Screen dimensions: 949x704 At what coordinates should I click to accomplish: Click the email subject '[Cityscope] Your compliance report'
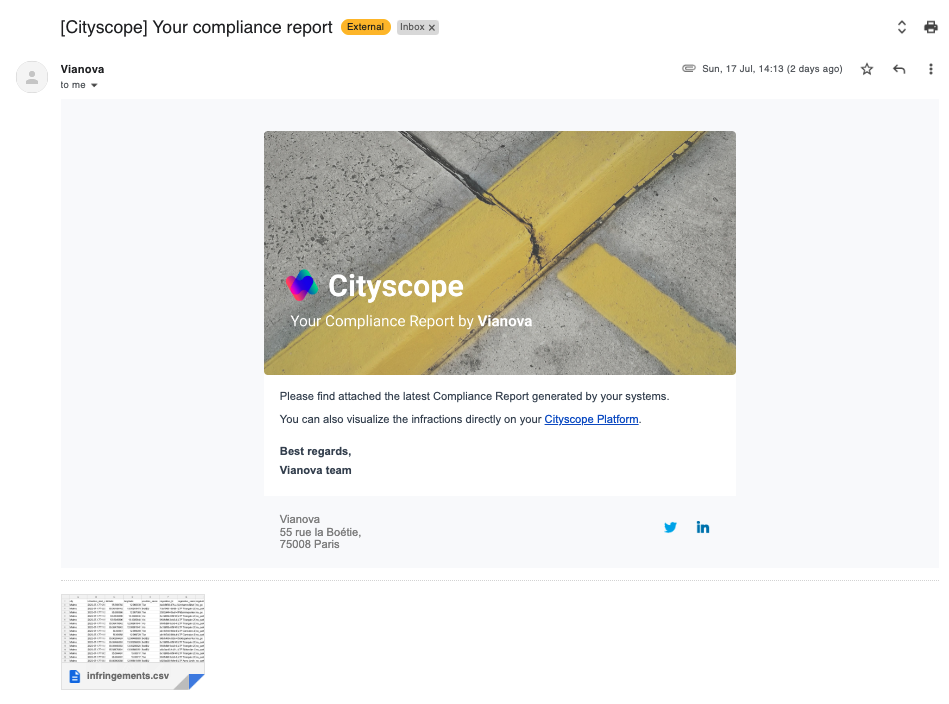[196, 27]
